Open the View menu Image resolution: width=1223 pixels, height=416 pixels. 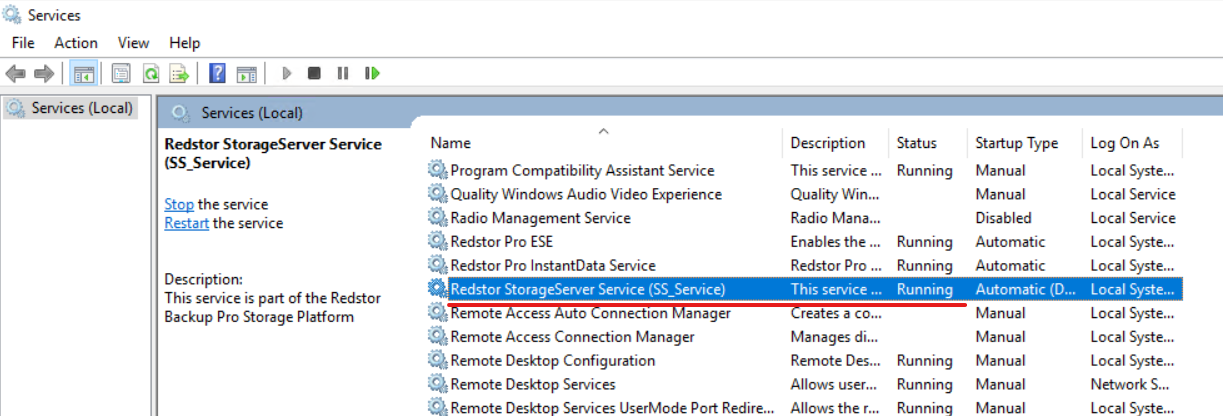coord(133,43)
